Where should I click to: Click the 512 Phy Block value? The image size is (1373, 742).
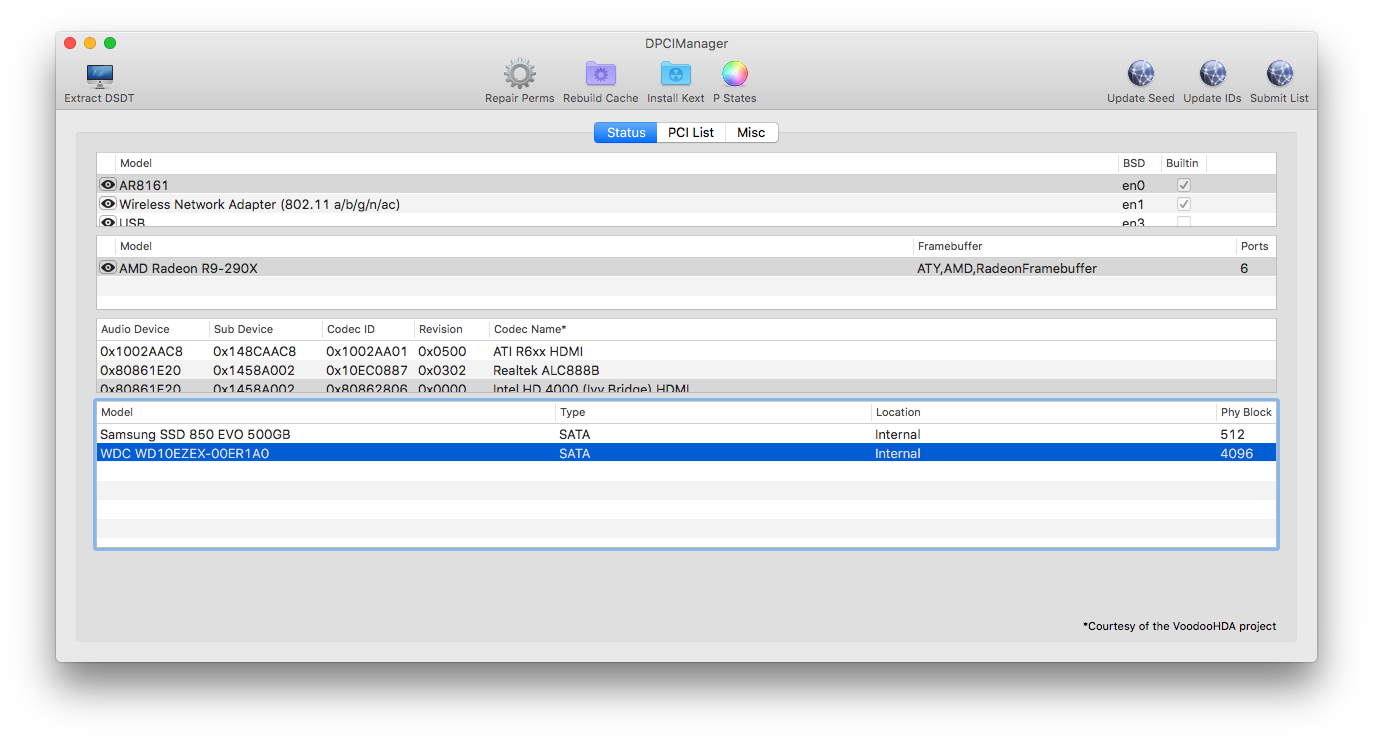1232,434
